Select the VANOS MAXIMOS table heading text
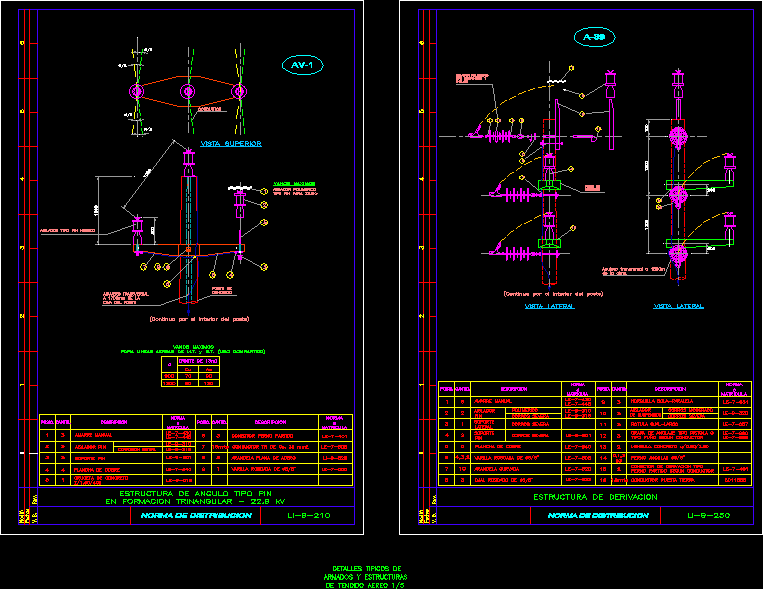Image resolution: width=763 pixels, height=589 pixels. pos(193,348)
